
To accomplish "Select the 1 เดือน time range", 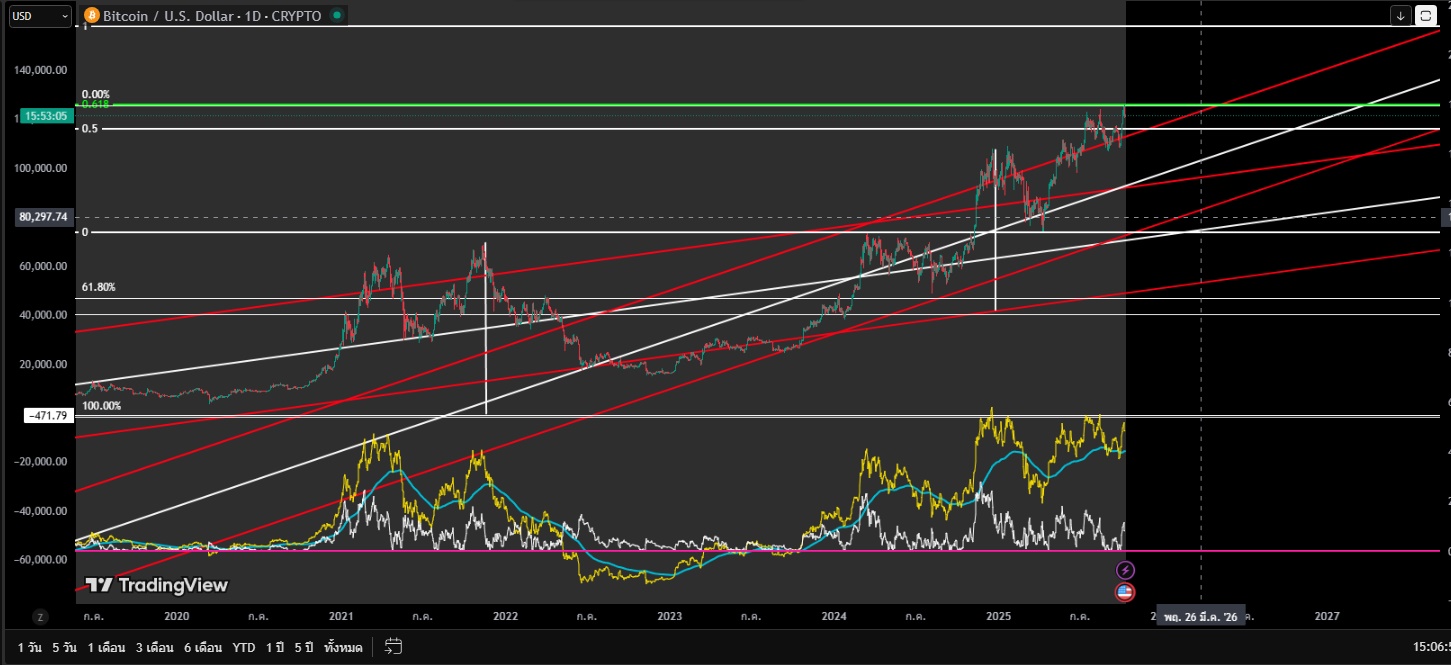I will [106, 648].
